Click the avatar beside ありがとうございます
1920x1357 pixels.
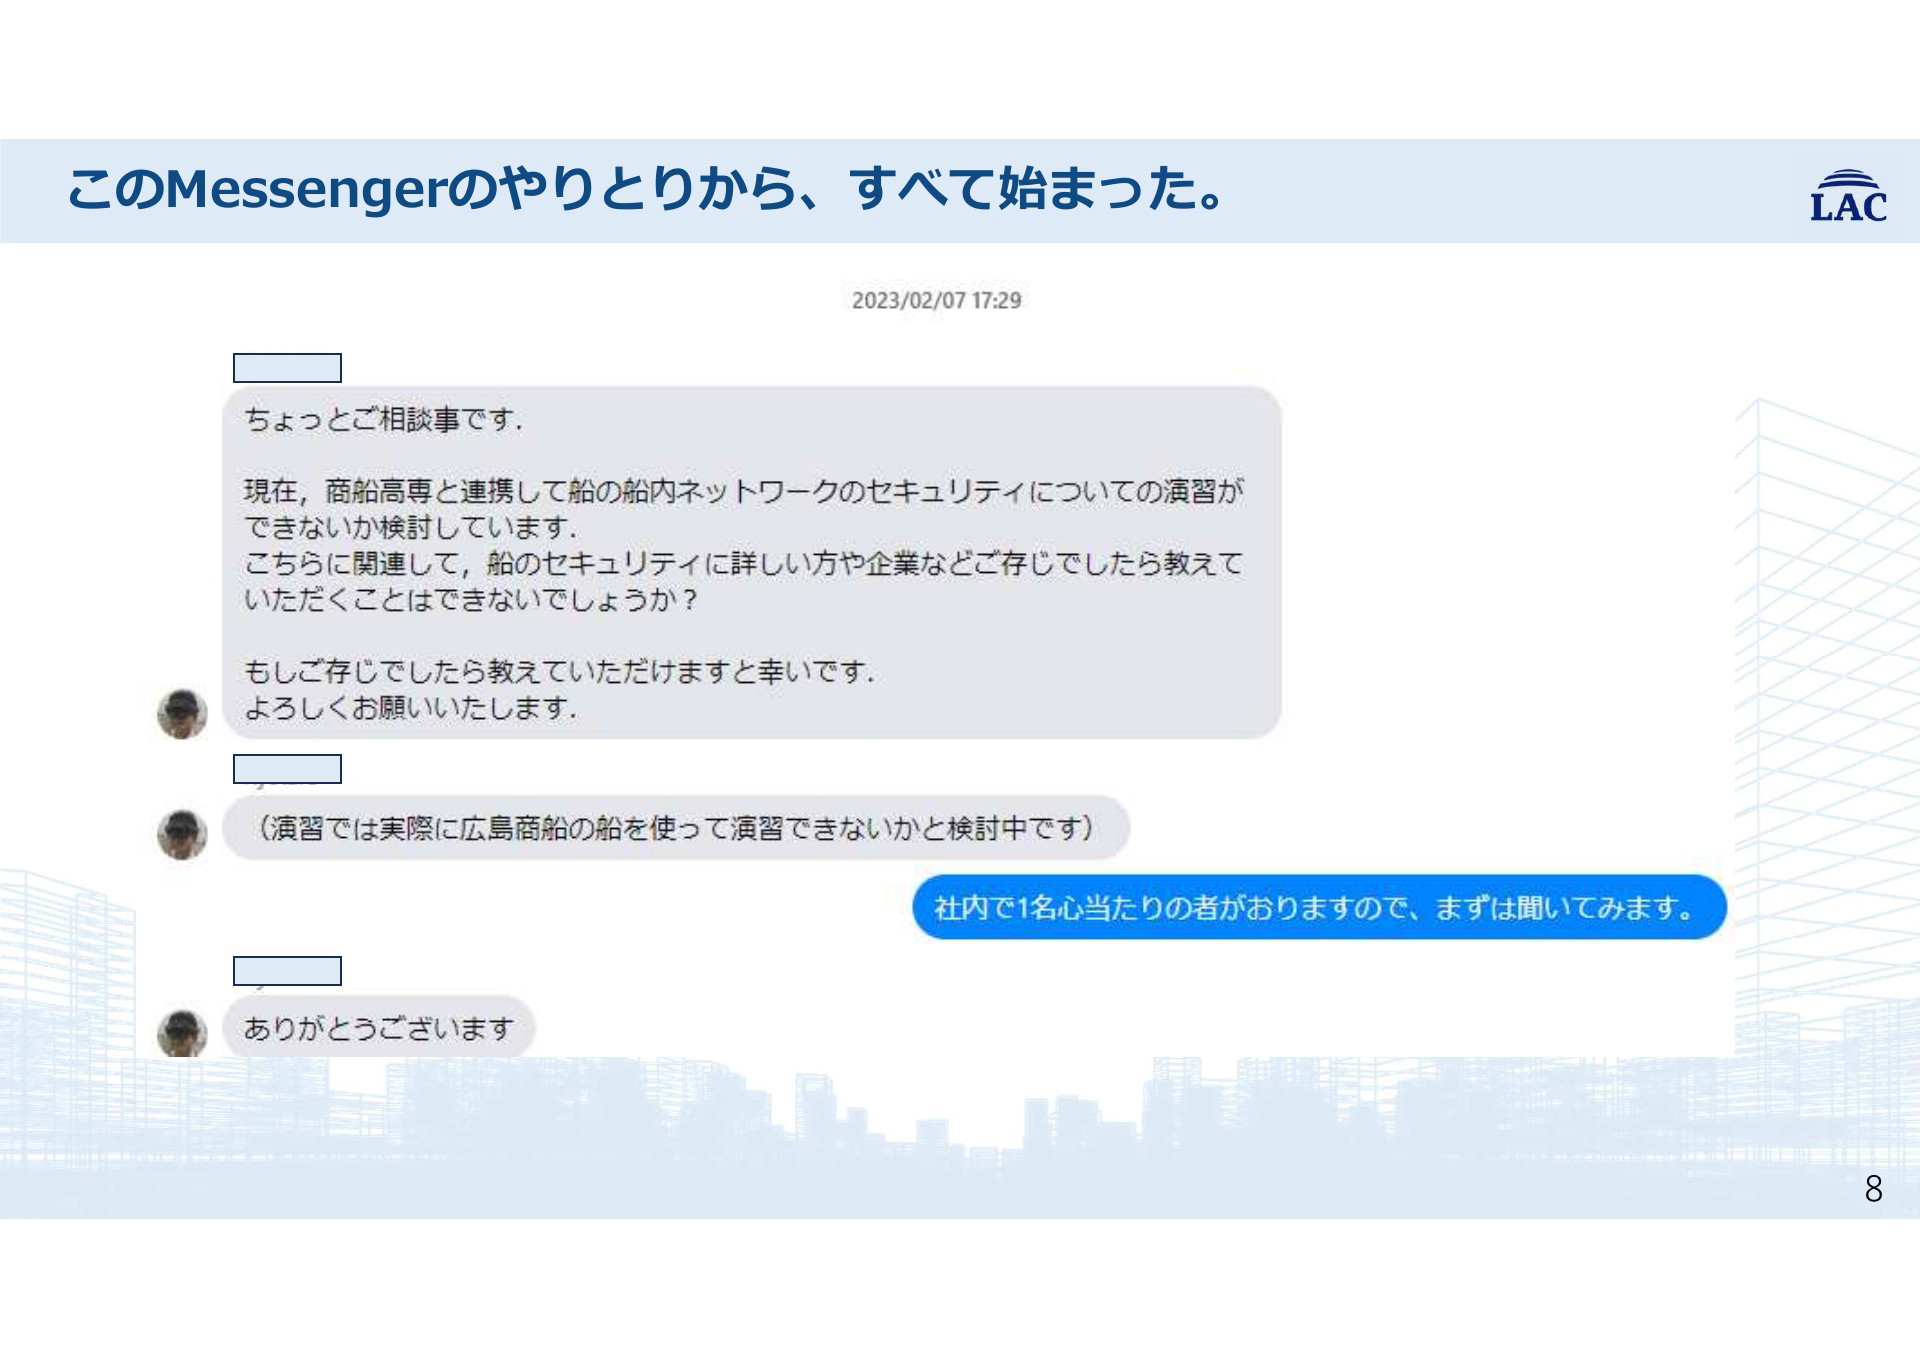pos(182,1033)
